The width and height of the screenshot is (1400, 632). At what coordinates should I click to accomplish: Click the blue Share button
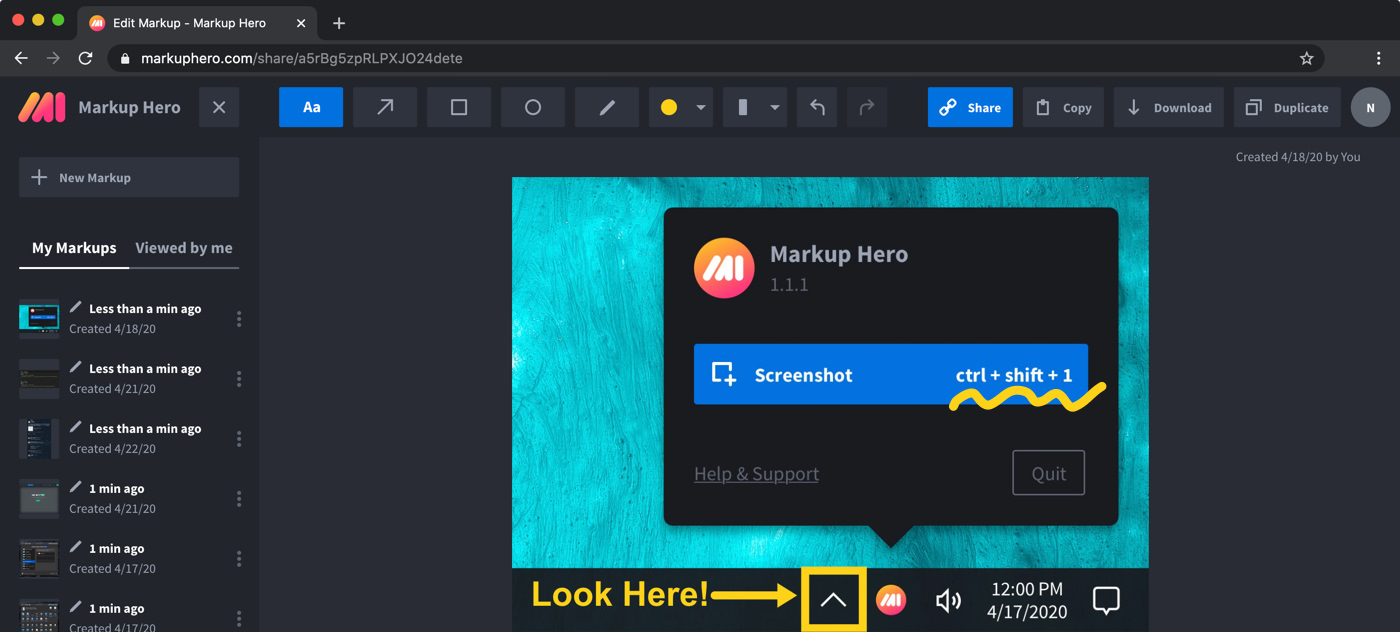coord(970,107)
